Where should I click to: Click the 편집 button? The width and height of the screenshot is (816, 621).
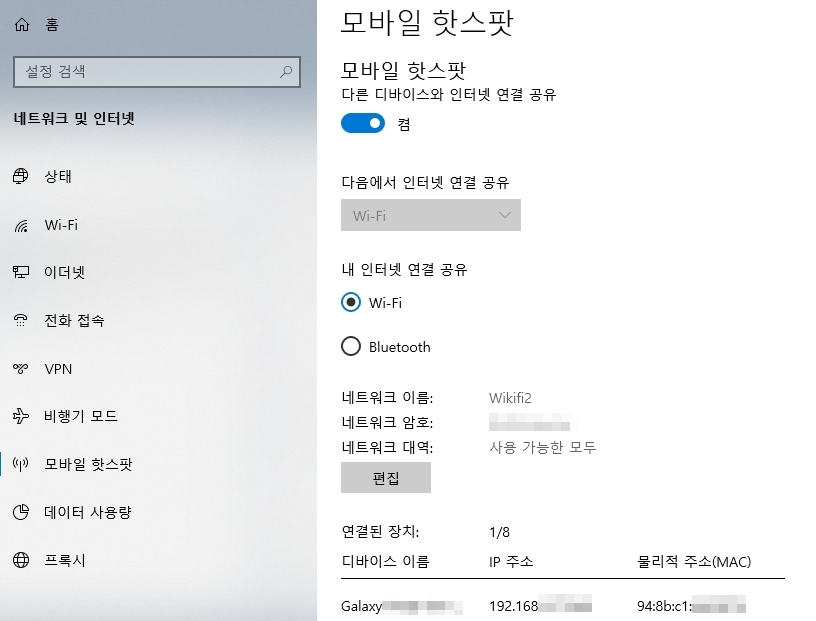pyautogui.click(x=386, y=477)
